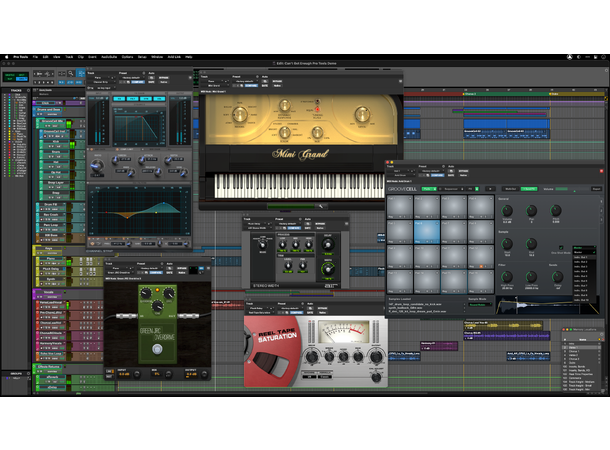Click the Export button in GrooveCell
Viewport: 610px width, 450px height.
pyautogui.click(x=596, y=189)
